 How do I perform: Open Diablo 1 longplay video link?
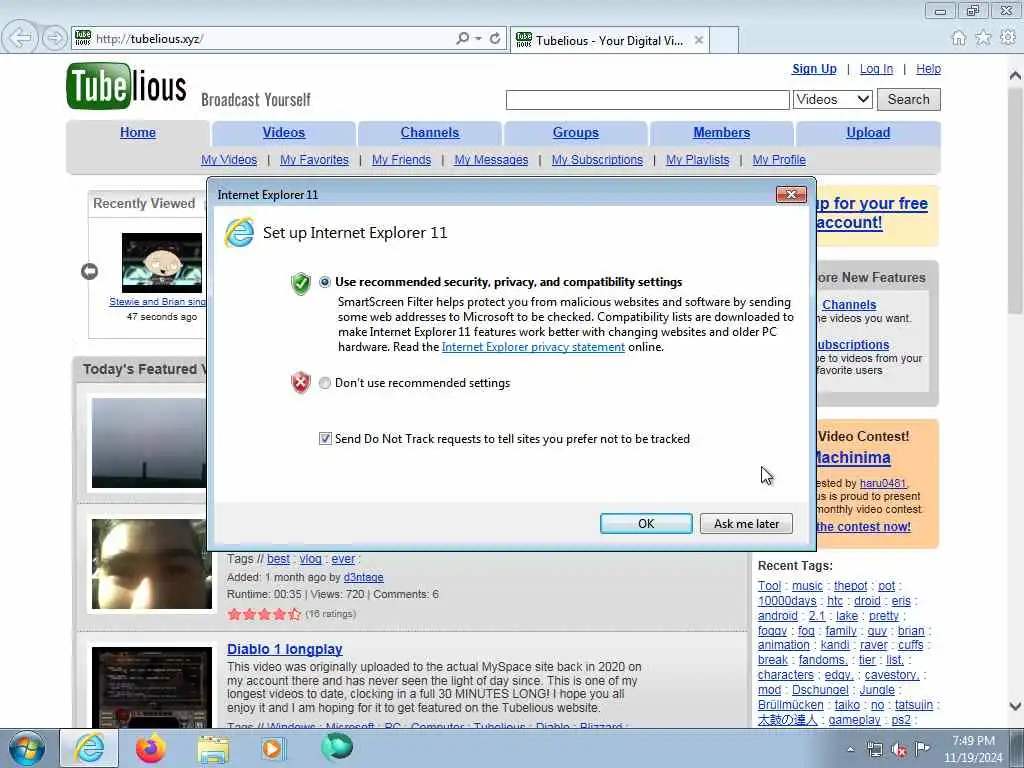[x=285, y=649]
